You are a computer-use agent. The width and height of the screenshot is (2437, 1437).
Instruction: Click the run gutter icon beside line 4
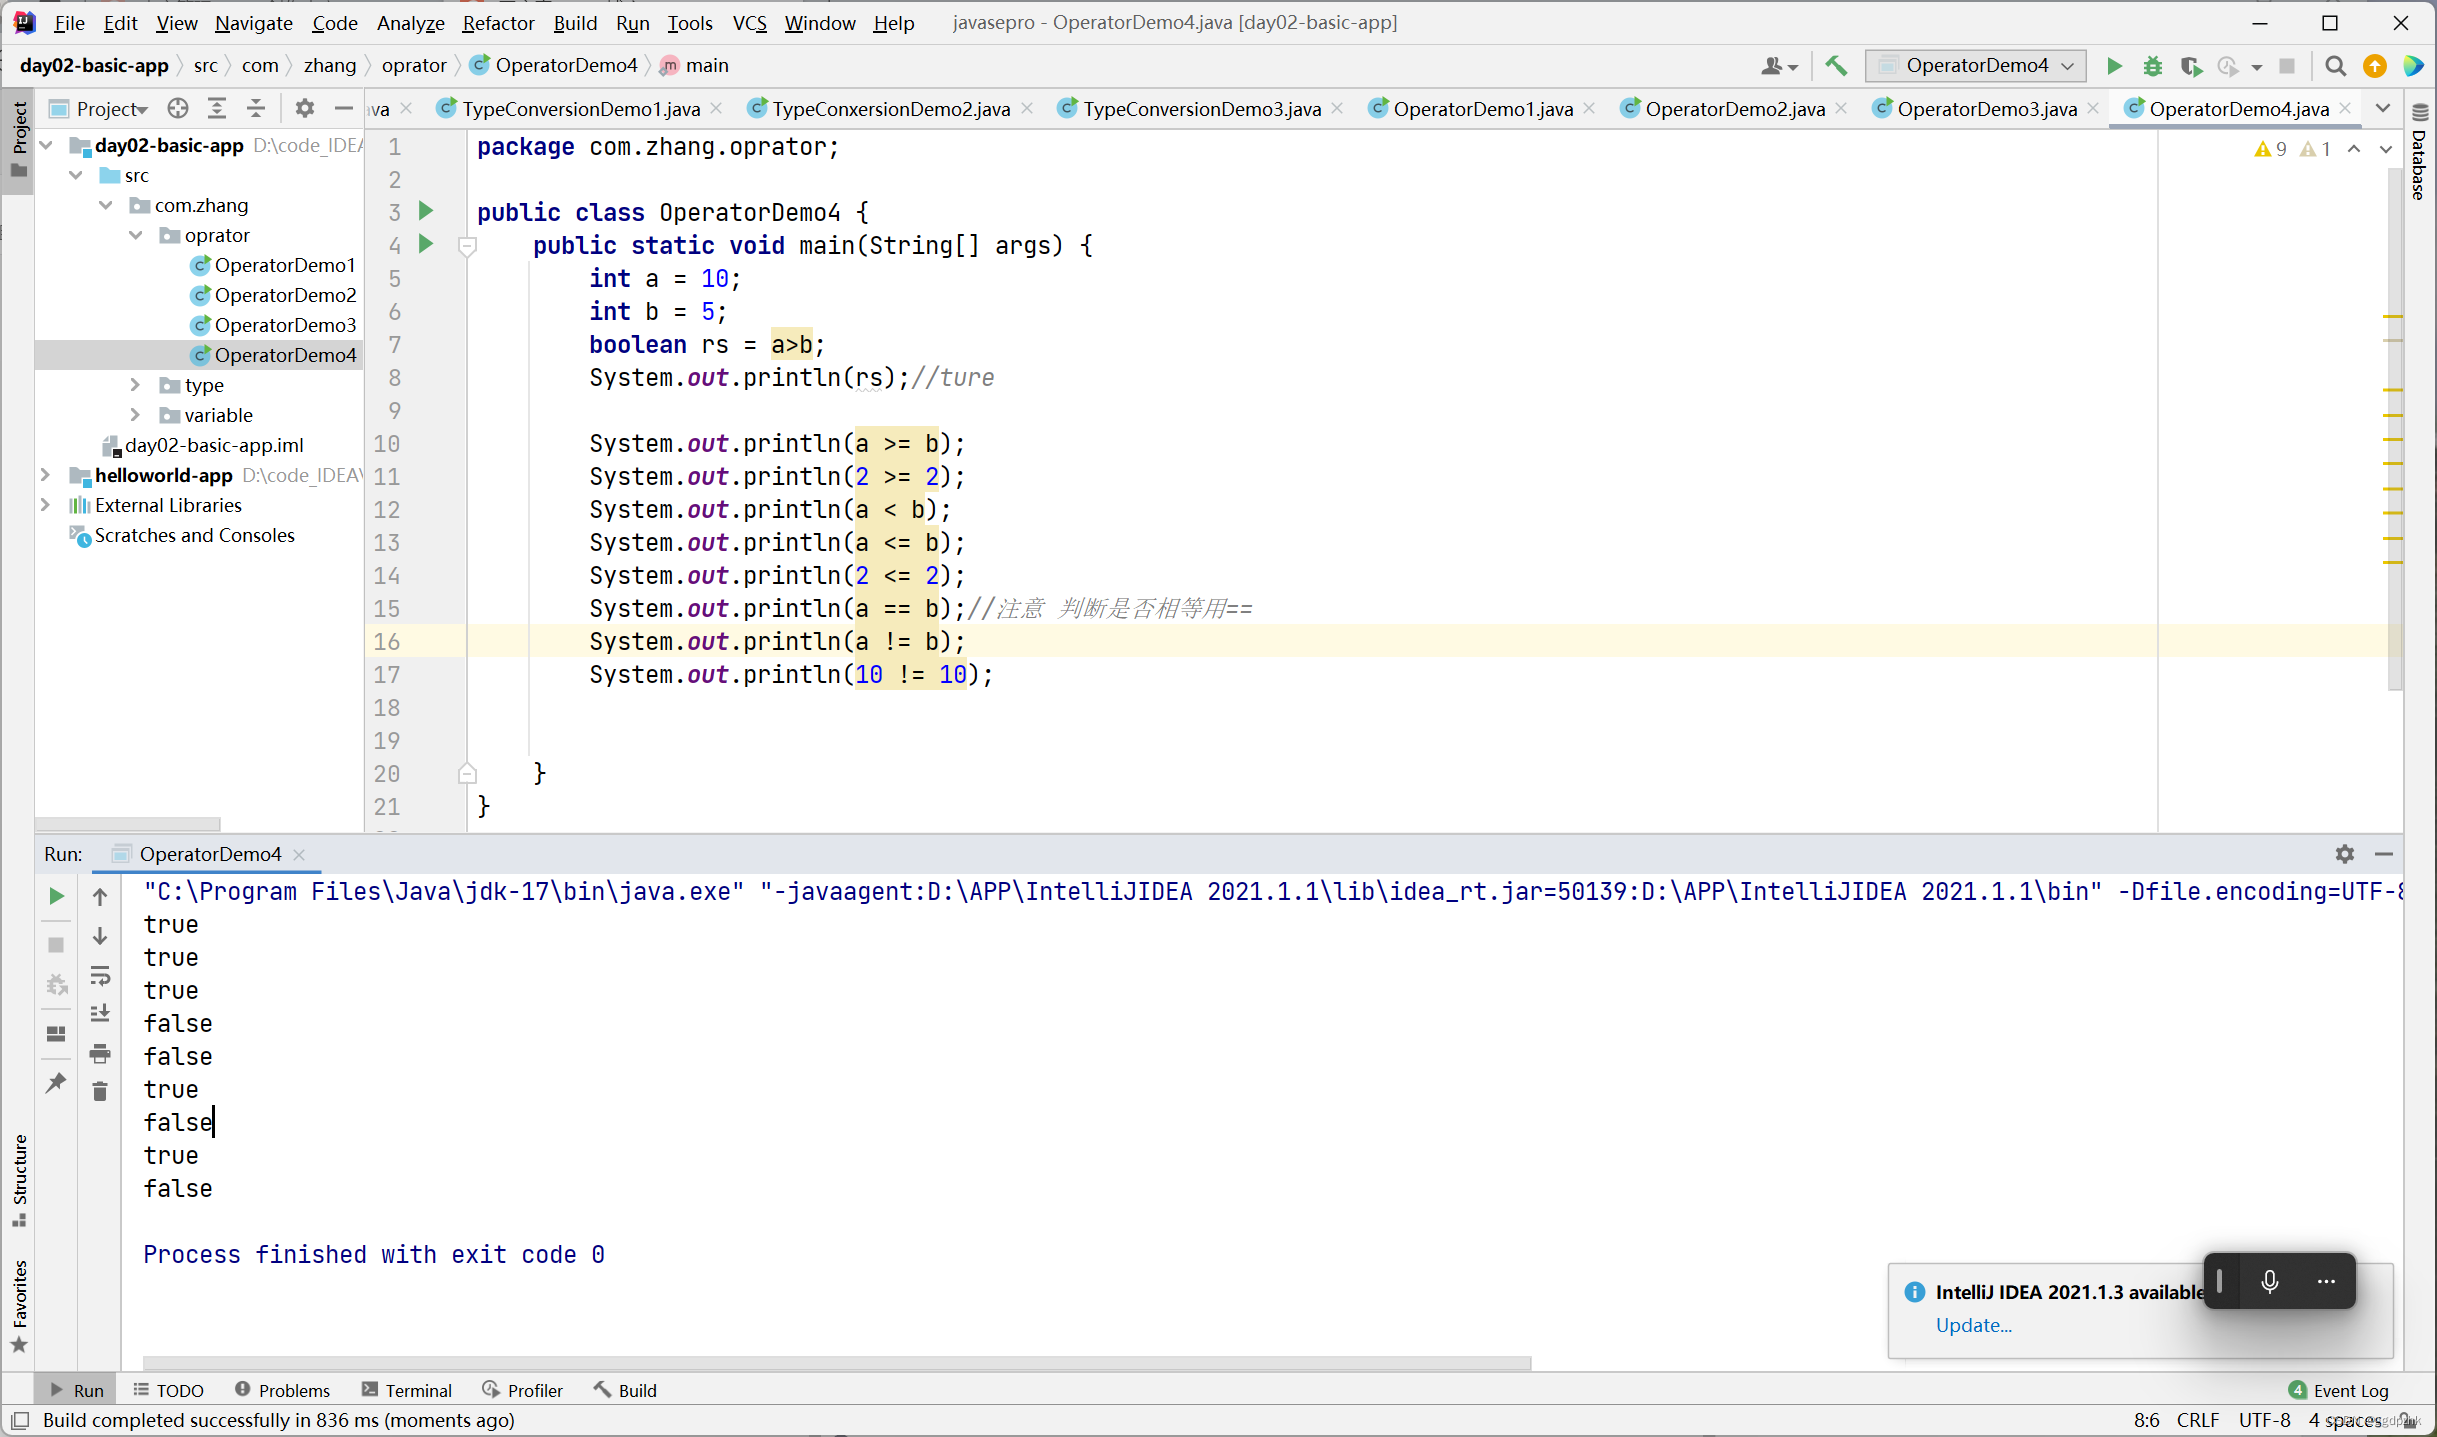click(x=426, y=244)
